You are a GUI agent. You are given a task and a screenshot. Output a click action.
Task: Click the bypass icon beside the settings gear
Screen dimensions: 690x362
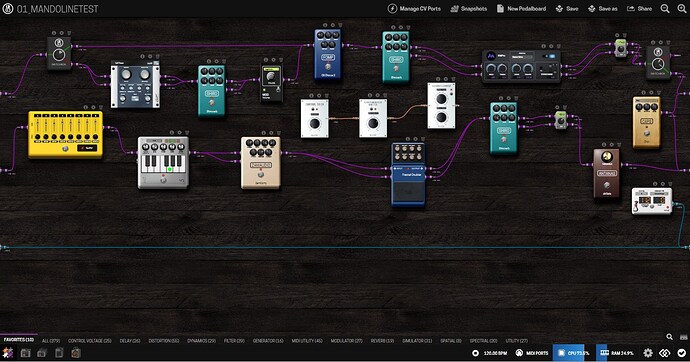(664, 353)
